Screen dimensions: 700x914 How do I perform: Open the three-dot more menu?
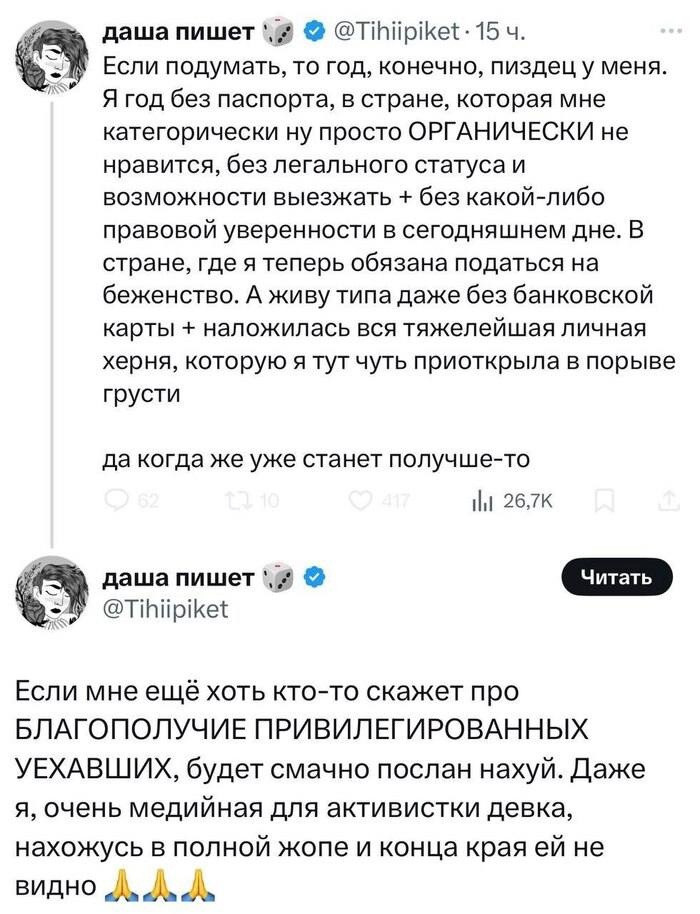click(666, 30)
